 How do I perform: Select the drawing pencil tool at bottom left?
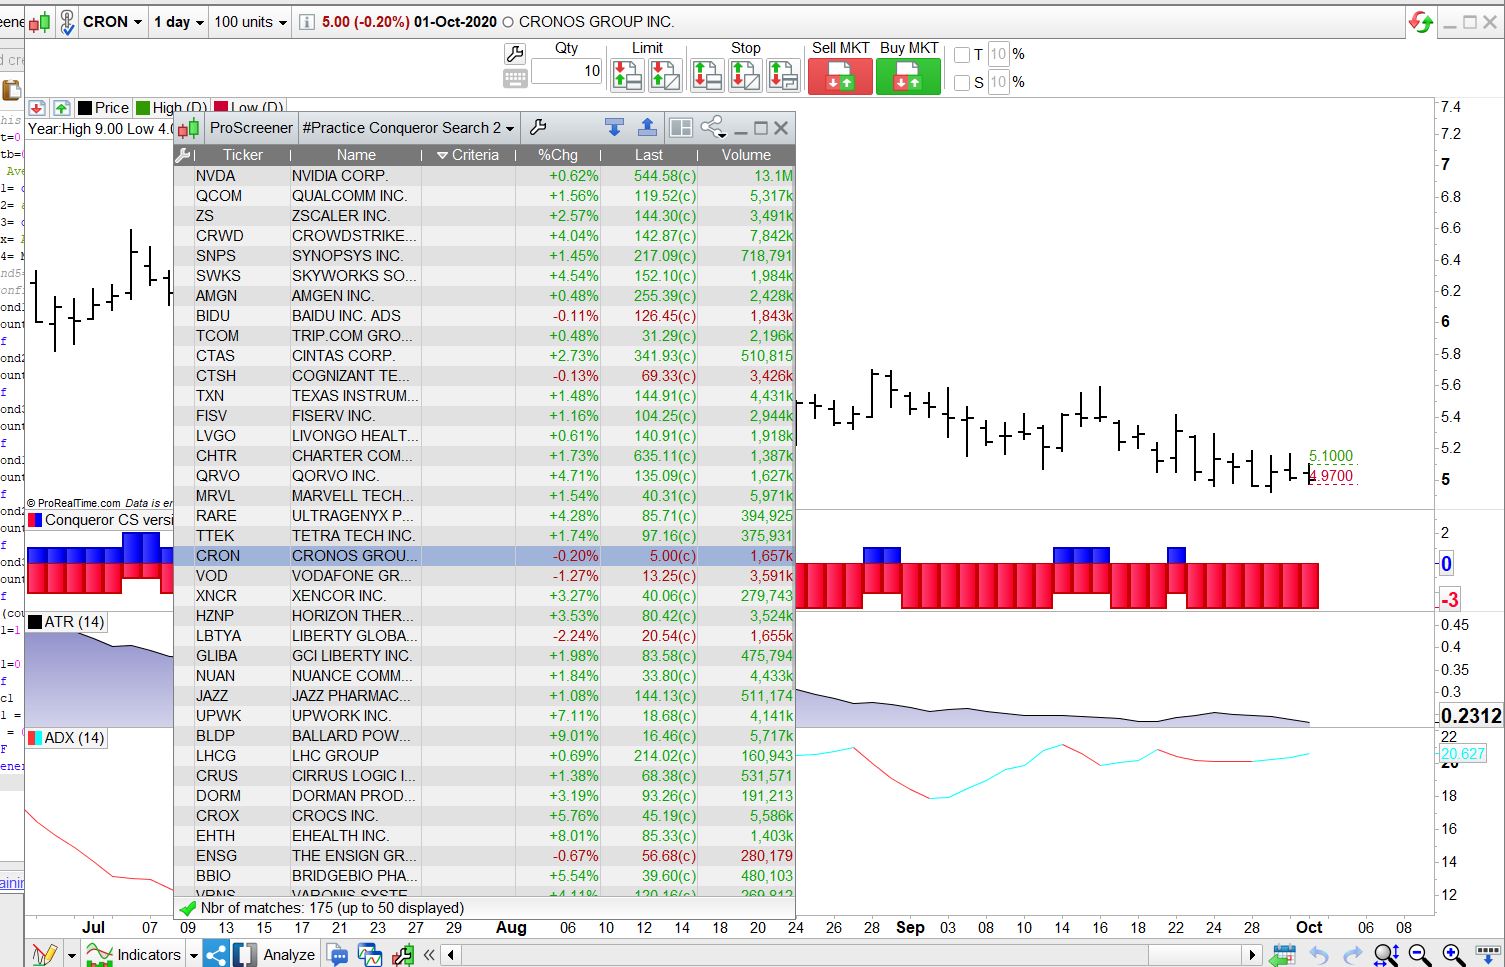click(43, 954)
